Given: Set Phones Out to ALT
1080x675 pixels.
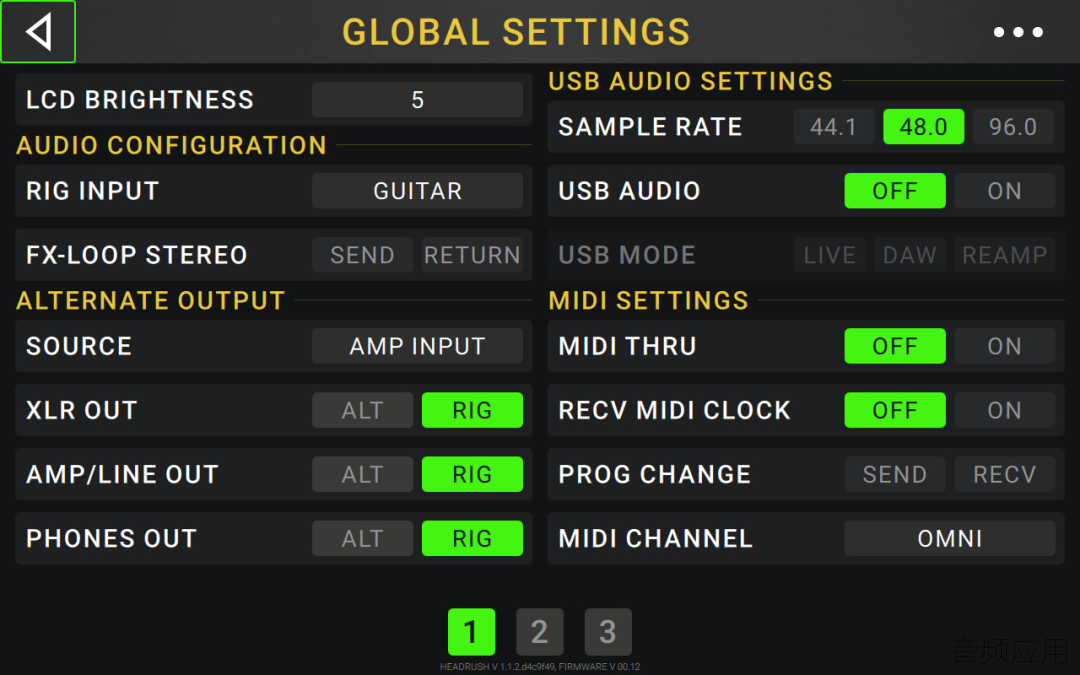Looking at the screenshot, I should pyautogui.click(x=362, y=538).
